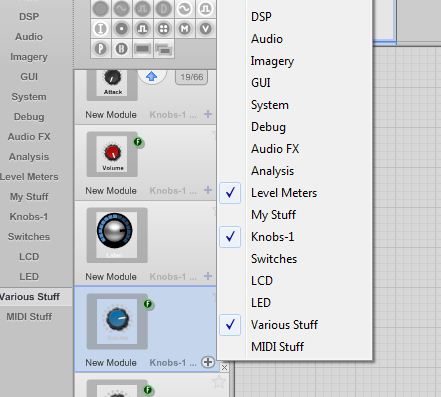Click the 'V' filter icon in the grid
This screenshot has height=397, width=441.
click(x=205, y=29)
